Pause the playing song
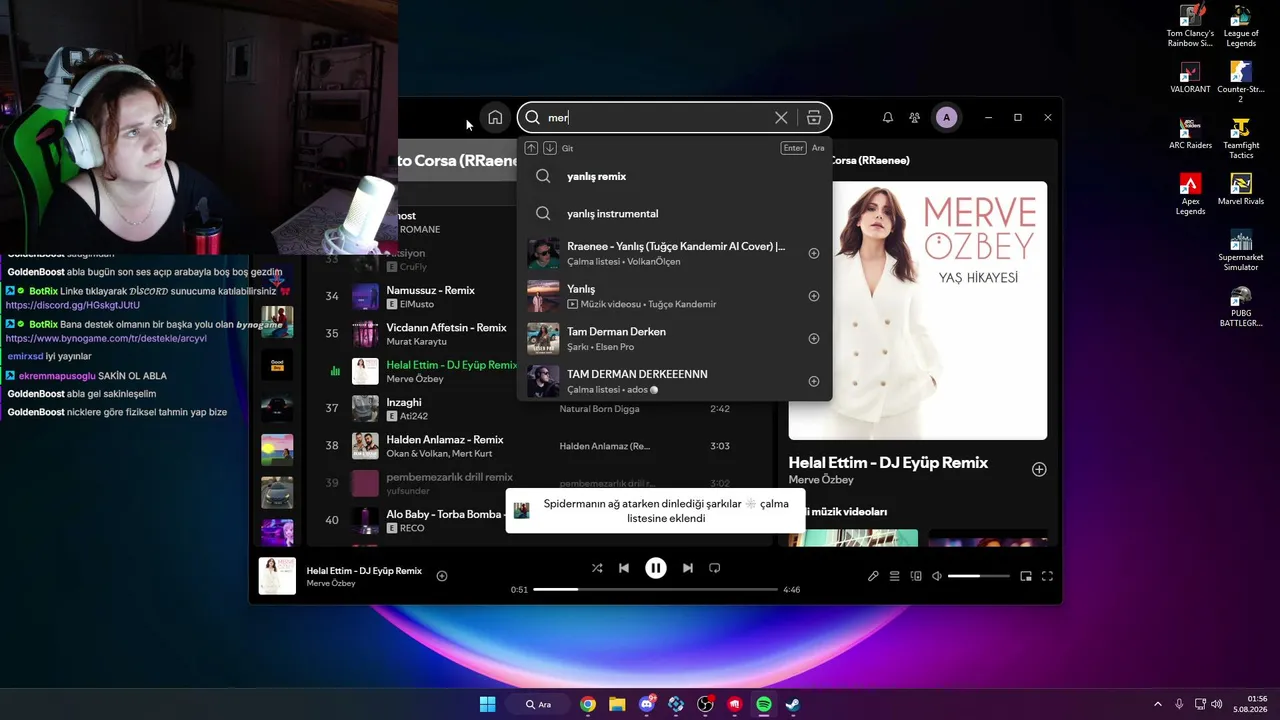This screenshot has height=720, width=1280. pos(656,568)
